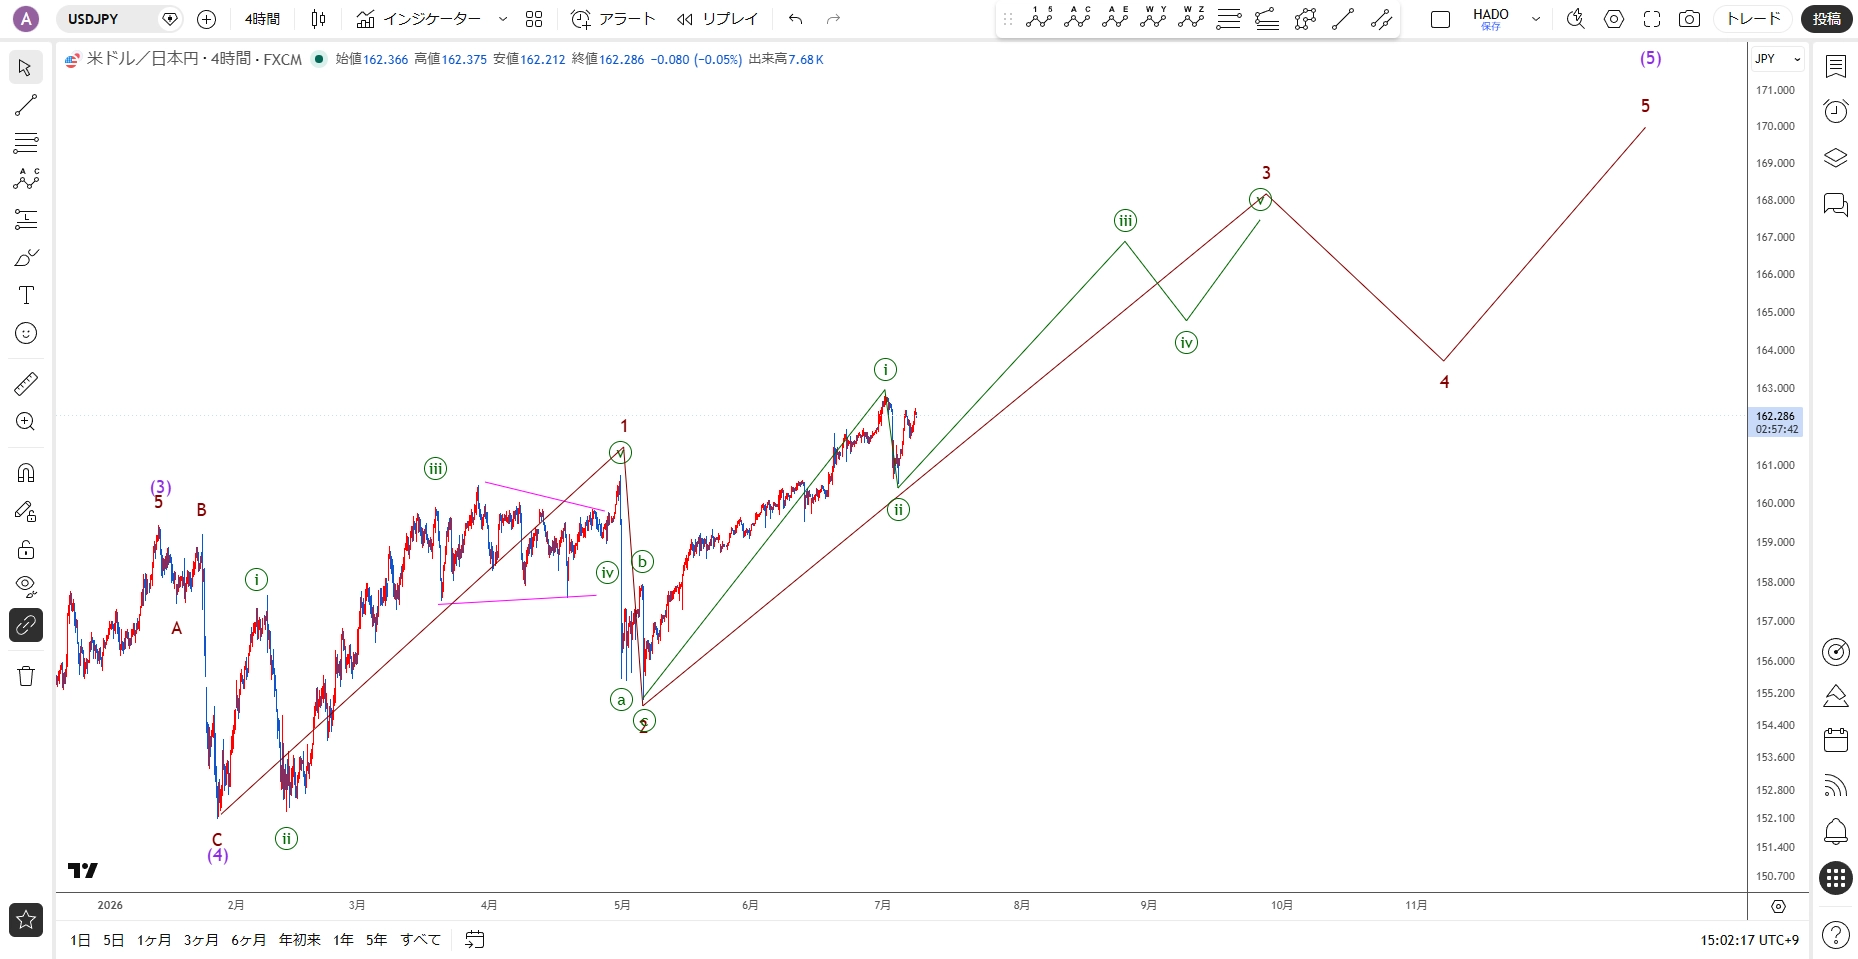Open the watchlist panel icon
Screen dimensions: 1858x959
tap(1835, 66)
